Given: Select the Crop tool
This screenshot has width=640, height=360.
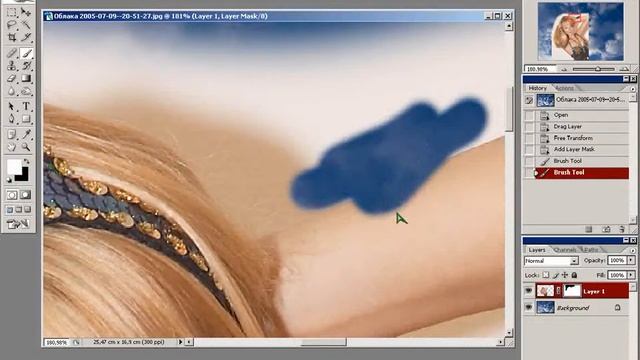Looking at the screenshot, I should pos(12,37).
